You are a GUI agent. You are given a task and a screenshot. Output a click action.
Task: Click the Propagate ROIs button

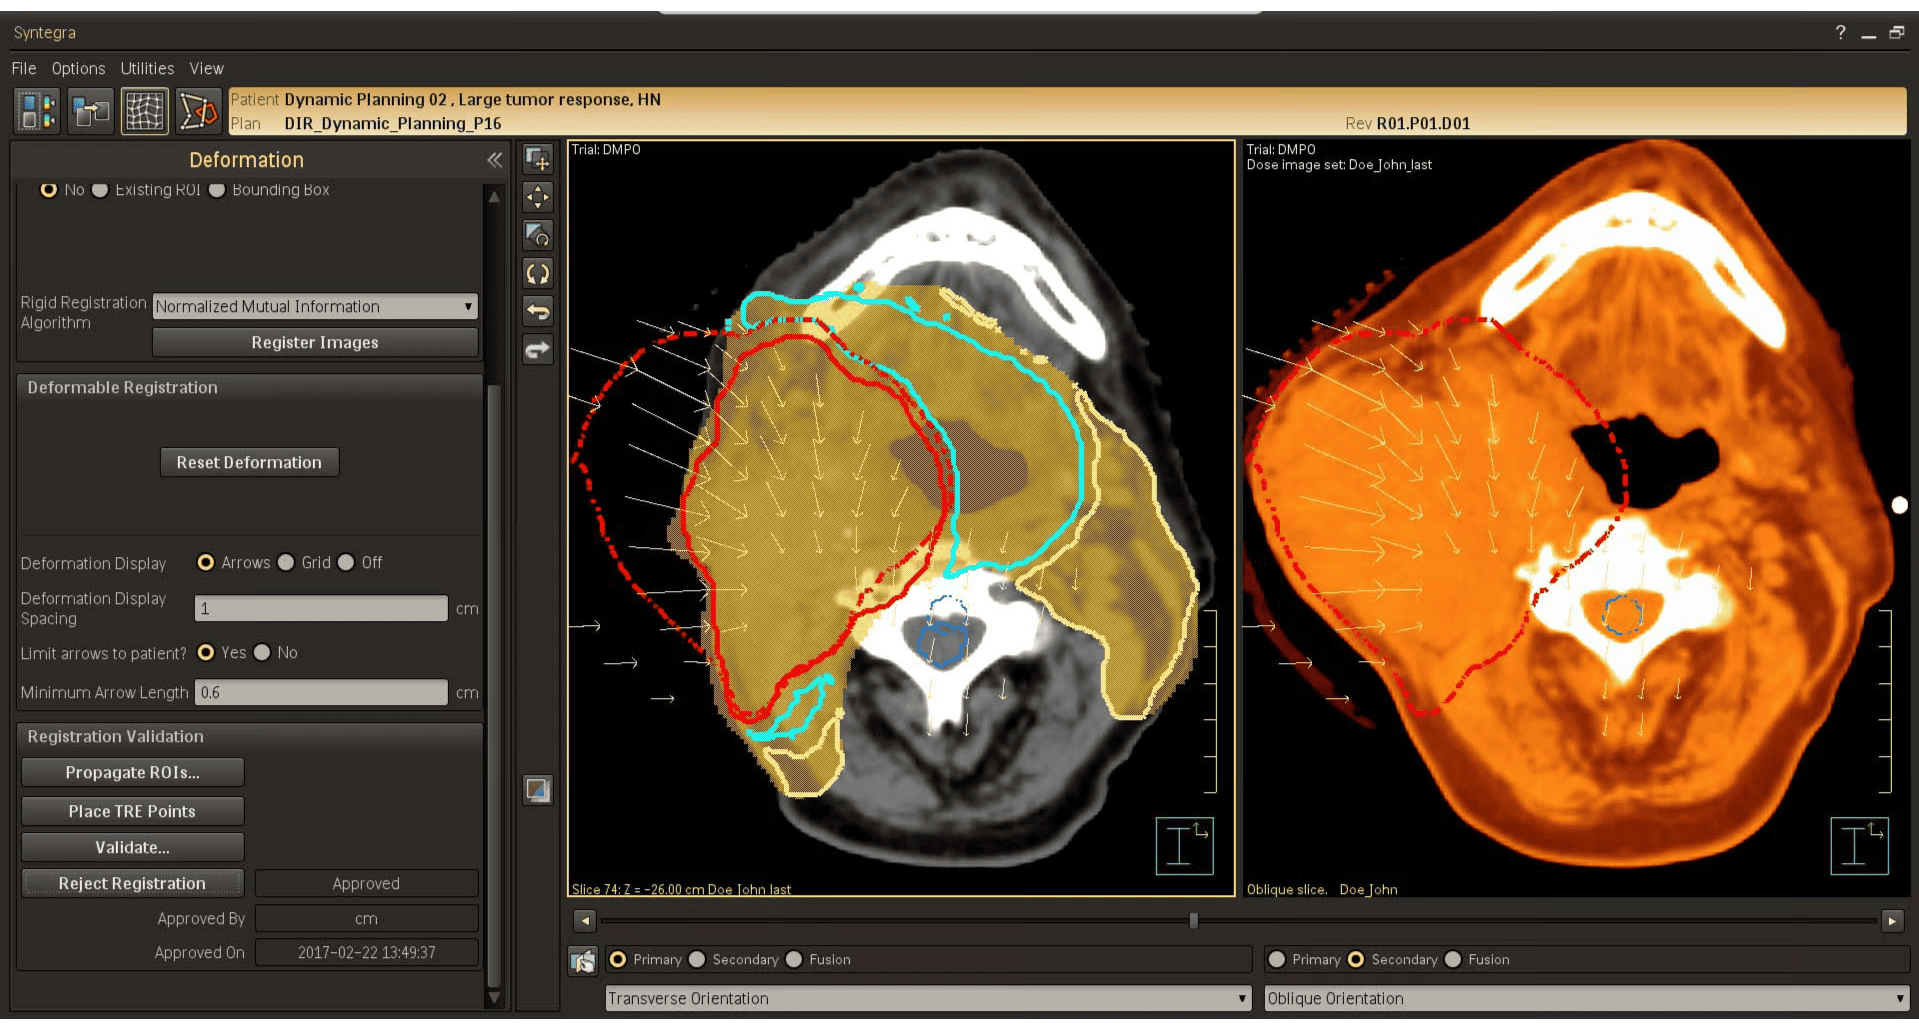[132, 773]
